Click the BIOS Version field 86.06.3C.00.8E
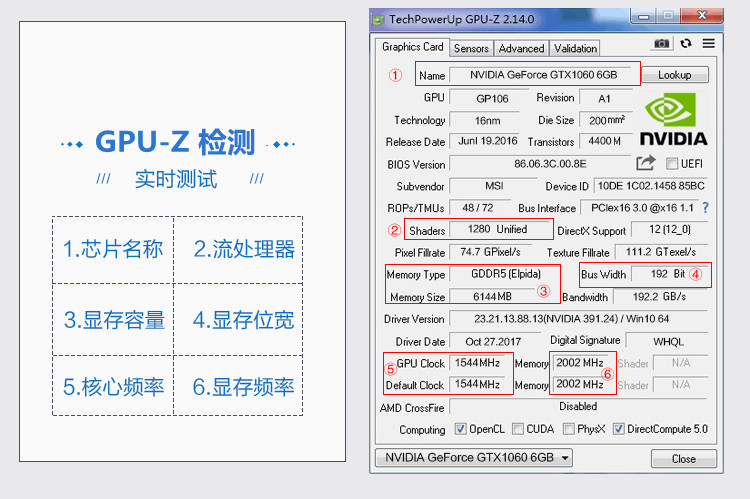Image resolution: width=750 pixels, height=499 pixels. click(541, 164)
